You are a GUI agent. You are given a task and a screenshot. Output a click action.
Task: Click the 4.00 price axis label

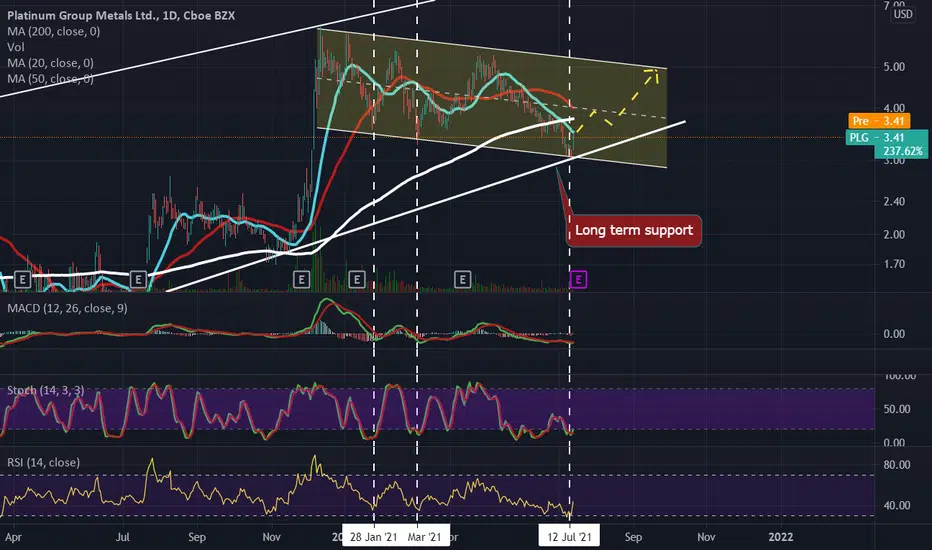coord(894,108)
